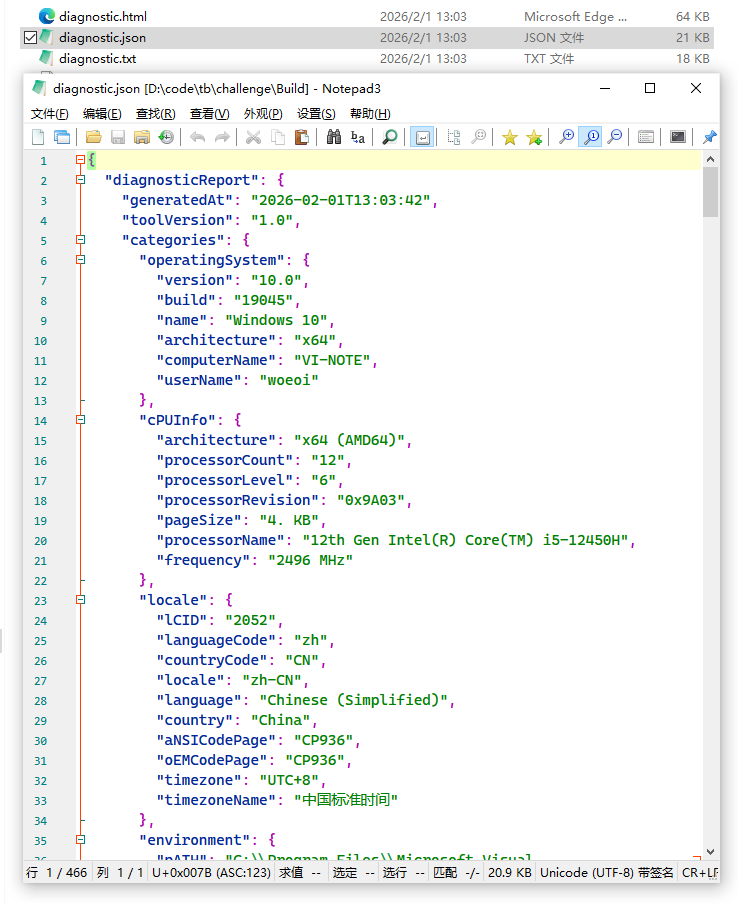The height and width of the screenshot is (904, 738).
Task: Toggle word wrap toolbar button
Action: pyautogui.click(x=423, y=137)
